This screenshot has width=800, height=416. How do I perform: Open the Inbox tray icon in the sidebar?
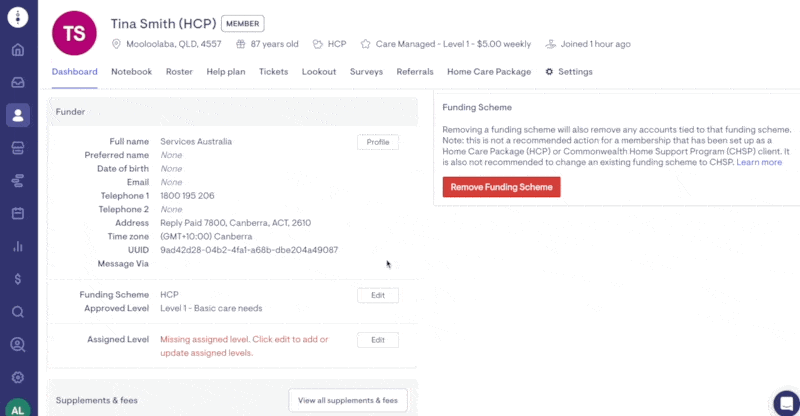[18, 82]
